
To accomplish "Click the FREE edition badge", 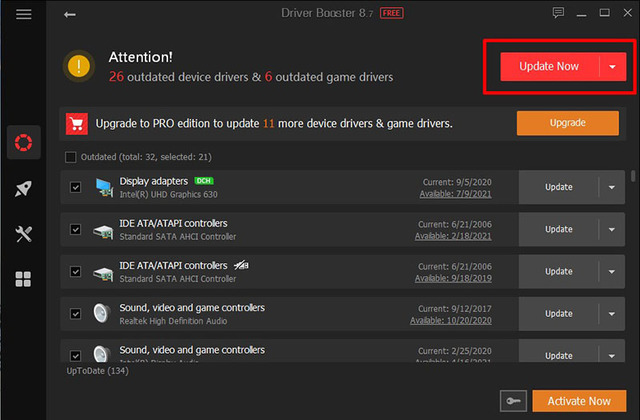I will [391, 13].
